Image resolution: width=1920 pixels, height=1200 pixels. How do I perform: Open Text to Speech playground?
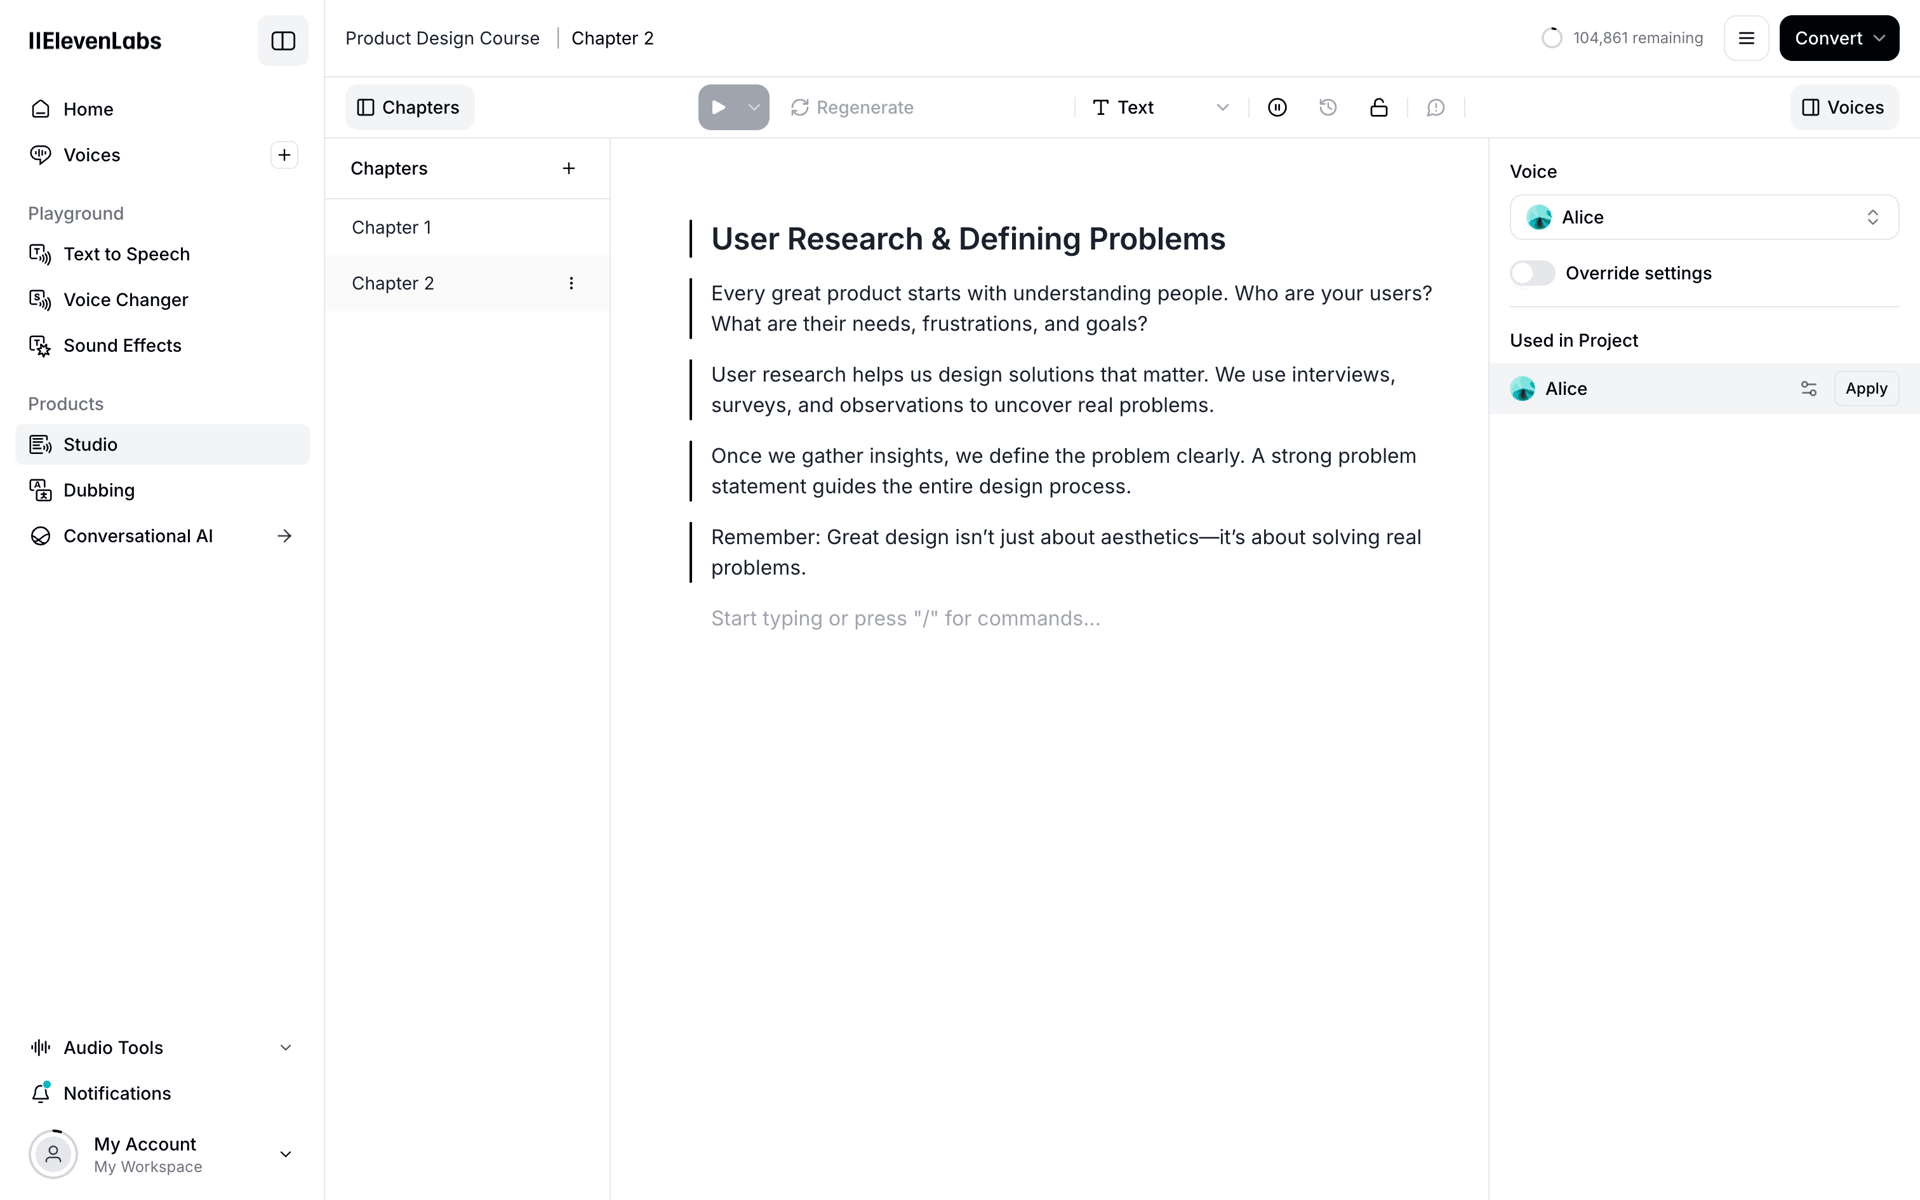point(162,254)
